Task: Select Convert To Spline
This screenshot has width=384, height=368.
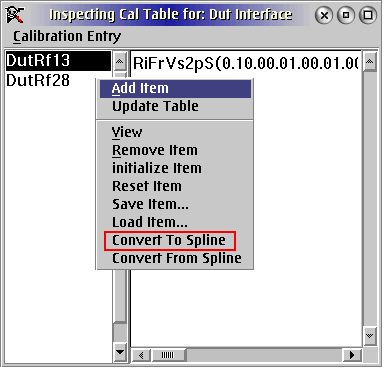Action: point(170,240)
